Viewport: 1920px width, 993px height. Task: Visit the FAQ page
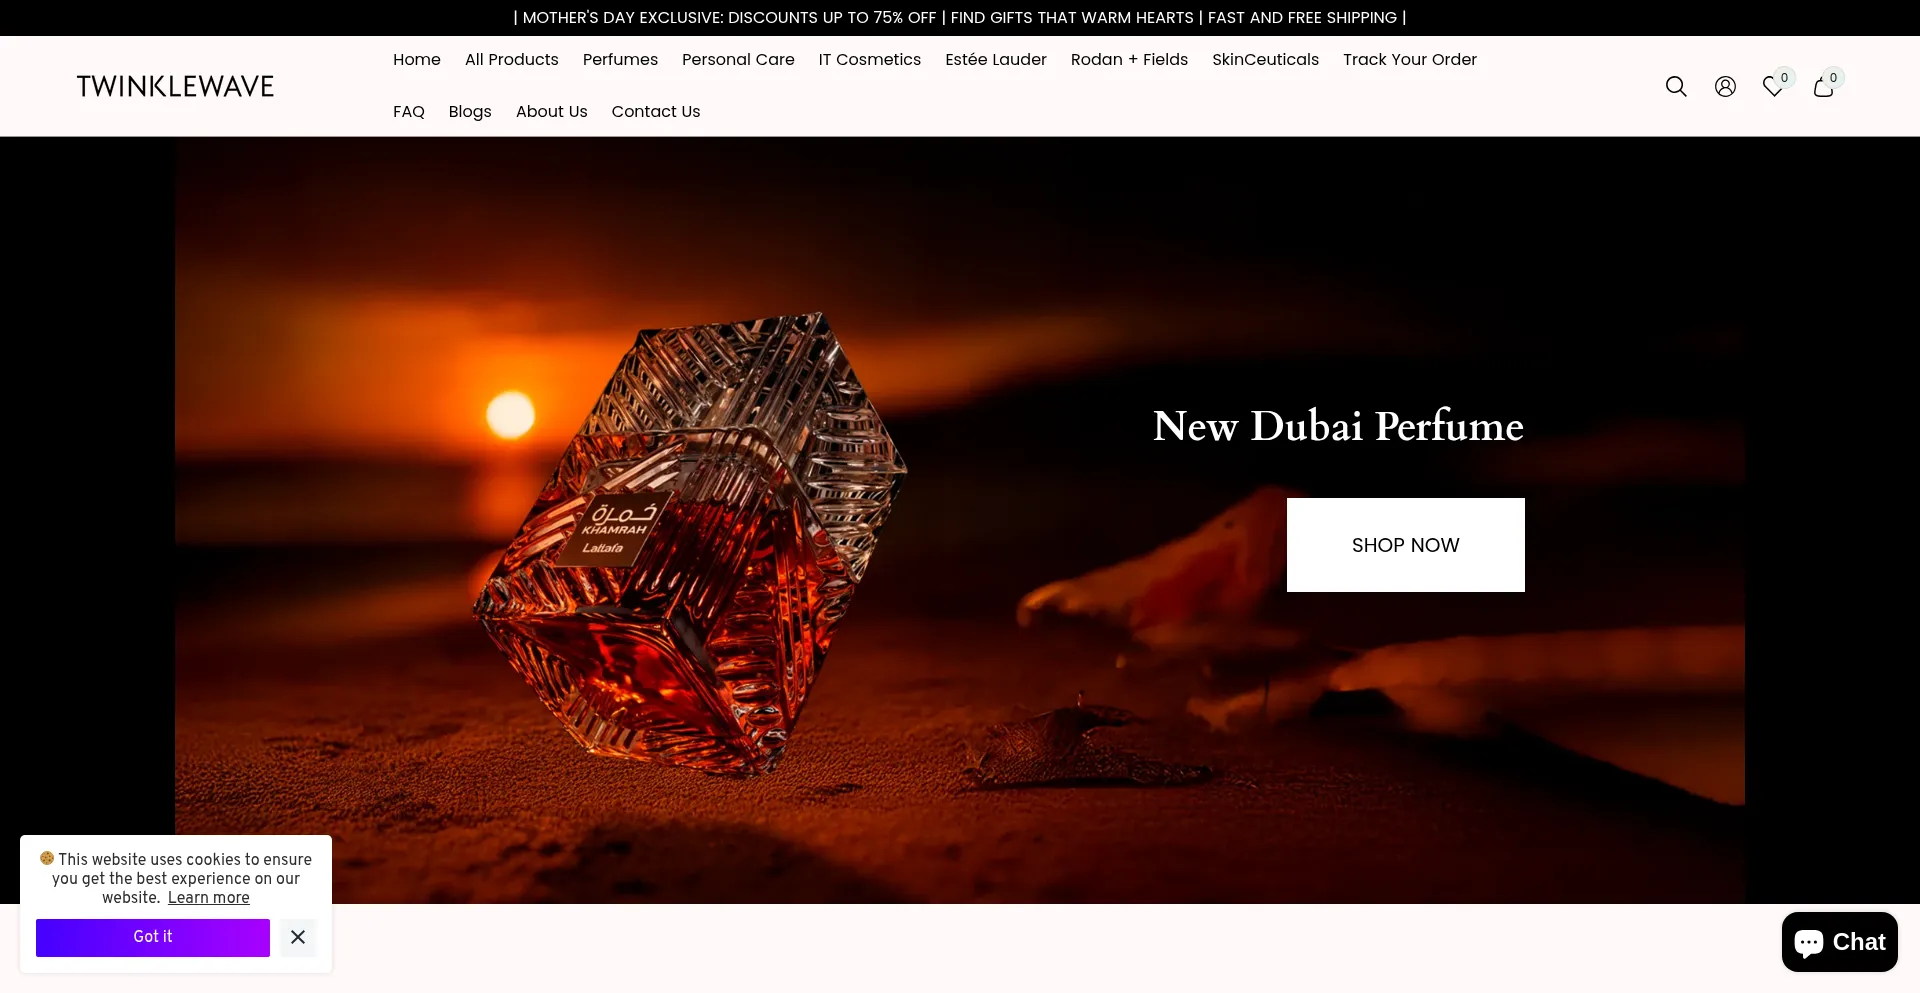pyautogui.click(x=408, y=112)
